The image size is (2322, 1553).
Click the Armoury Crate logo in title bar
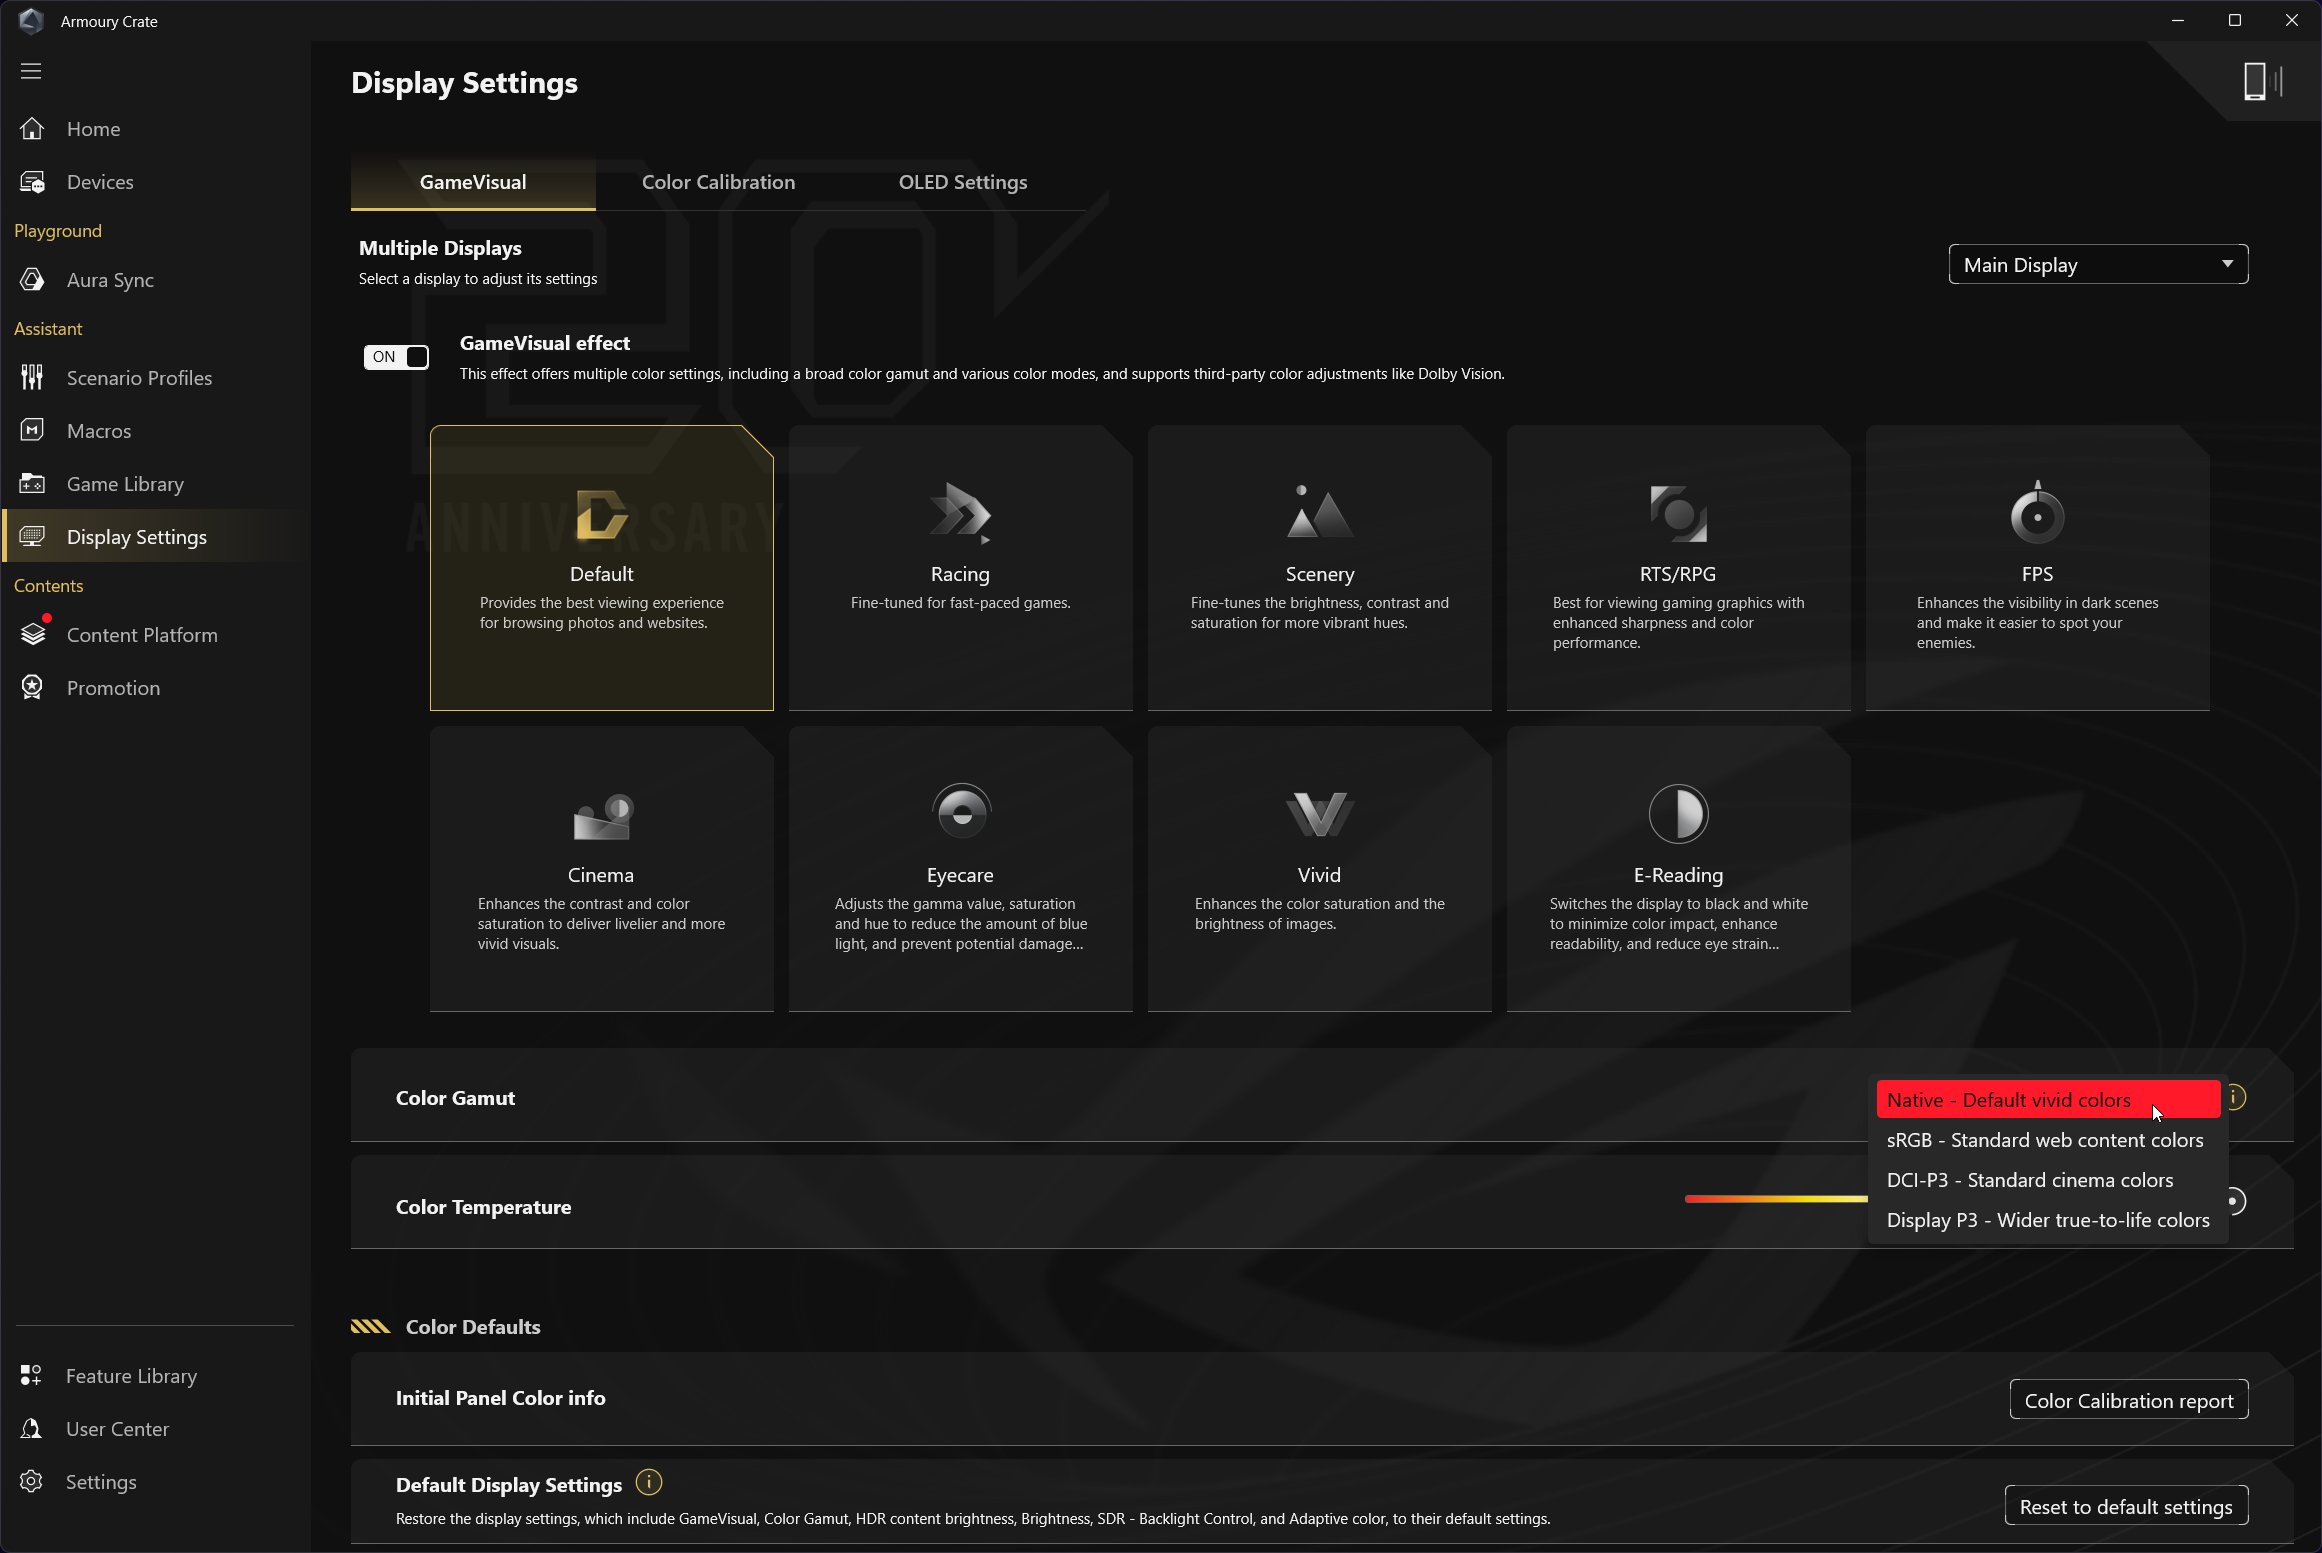tap(31, 21)
